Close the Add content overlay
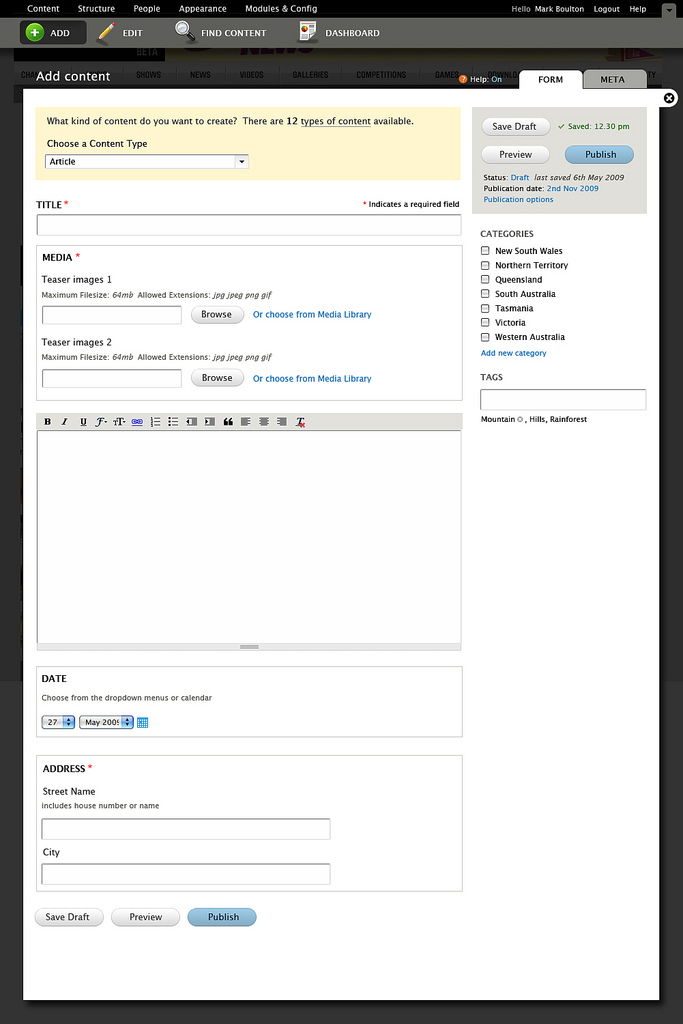 pyautogui.click(x=669, y=98)
